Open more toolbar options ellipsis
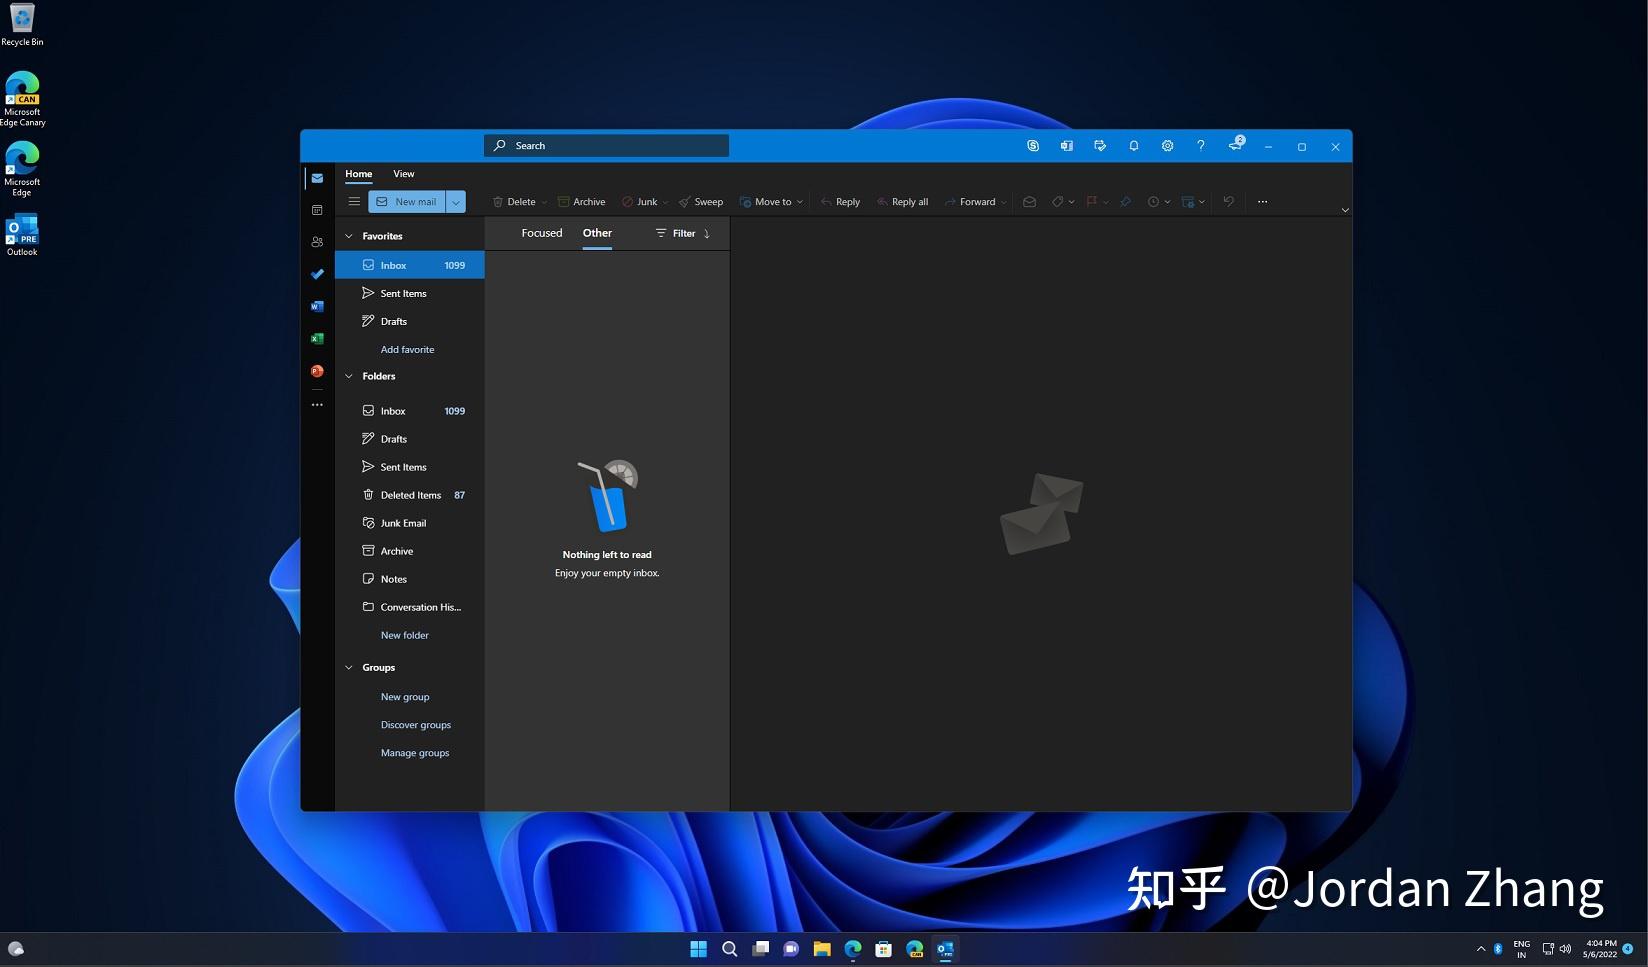The width and height of the screenshot is (1648, 967). (1262, 201)
